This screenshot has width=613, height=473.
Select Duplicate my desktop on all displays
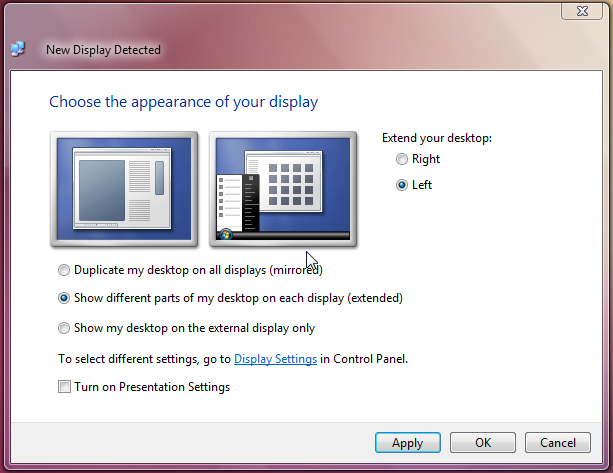click(64, 270)
